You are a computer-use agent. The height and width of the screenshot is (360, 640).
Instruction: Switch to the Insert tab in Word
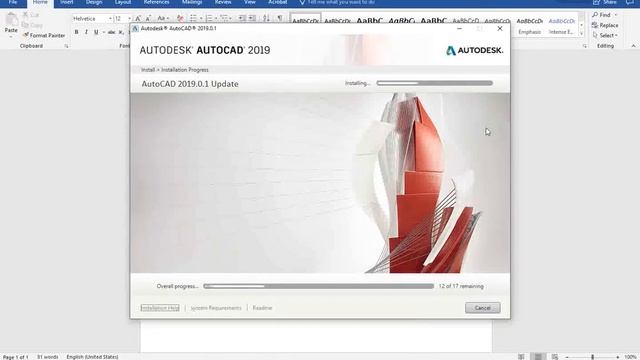click(67, 2)
